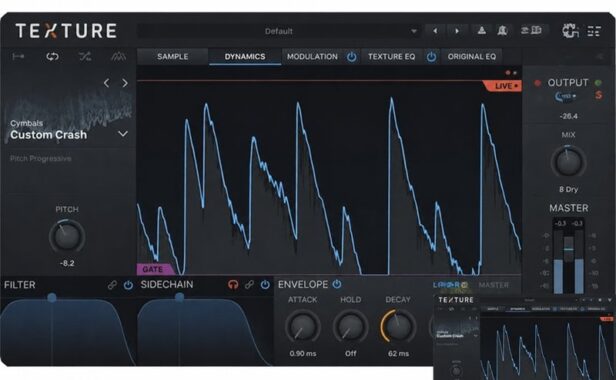Toggle the Sidechain power button
Viewport: 616px width, 380px height.
click(266, 285)
